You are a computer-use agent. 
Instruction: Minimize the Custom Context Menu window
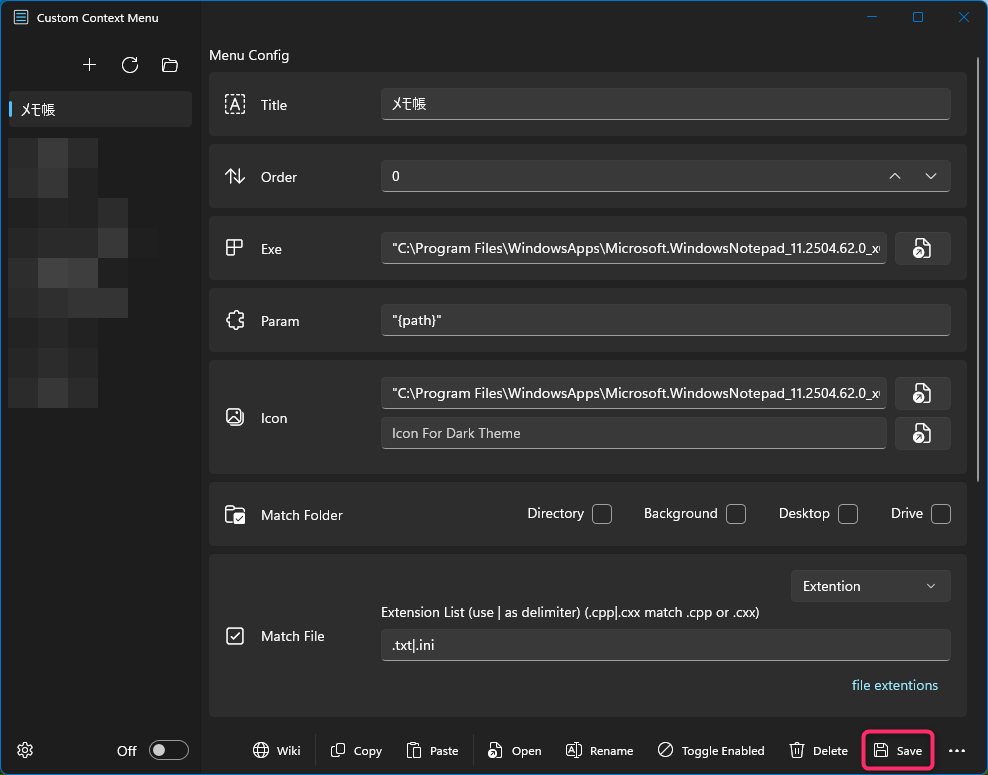[x=872, y=17]
